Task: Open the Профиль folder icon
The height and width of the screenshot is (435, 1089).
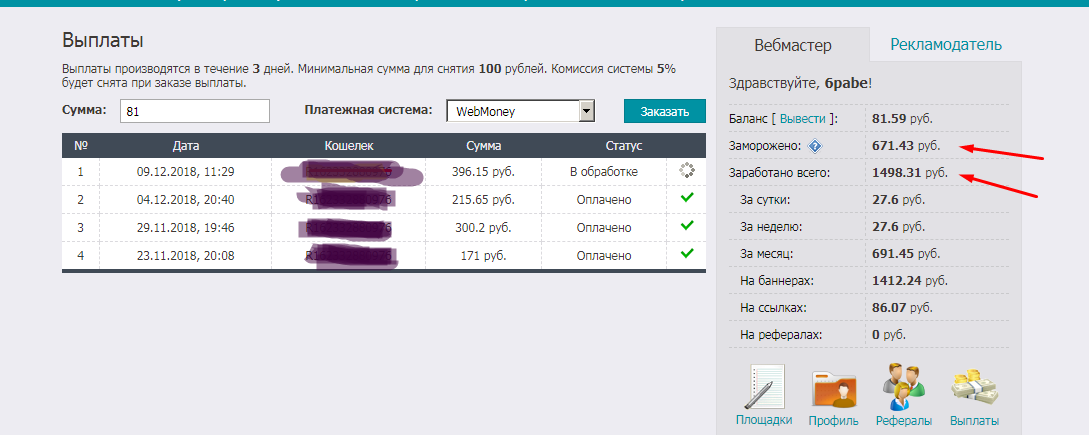Action: tap(833, 387)
